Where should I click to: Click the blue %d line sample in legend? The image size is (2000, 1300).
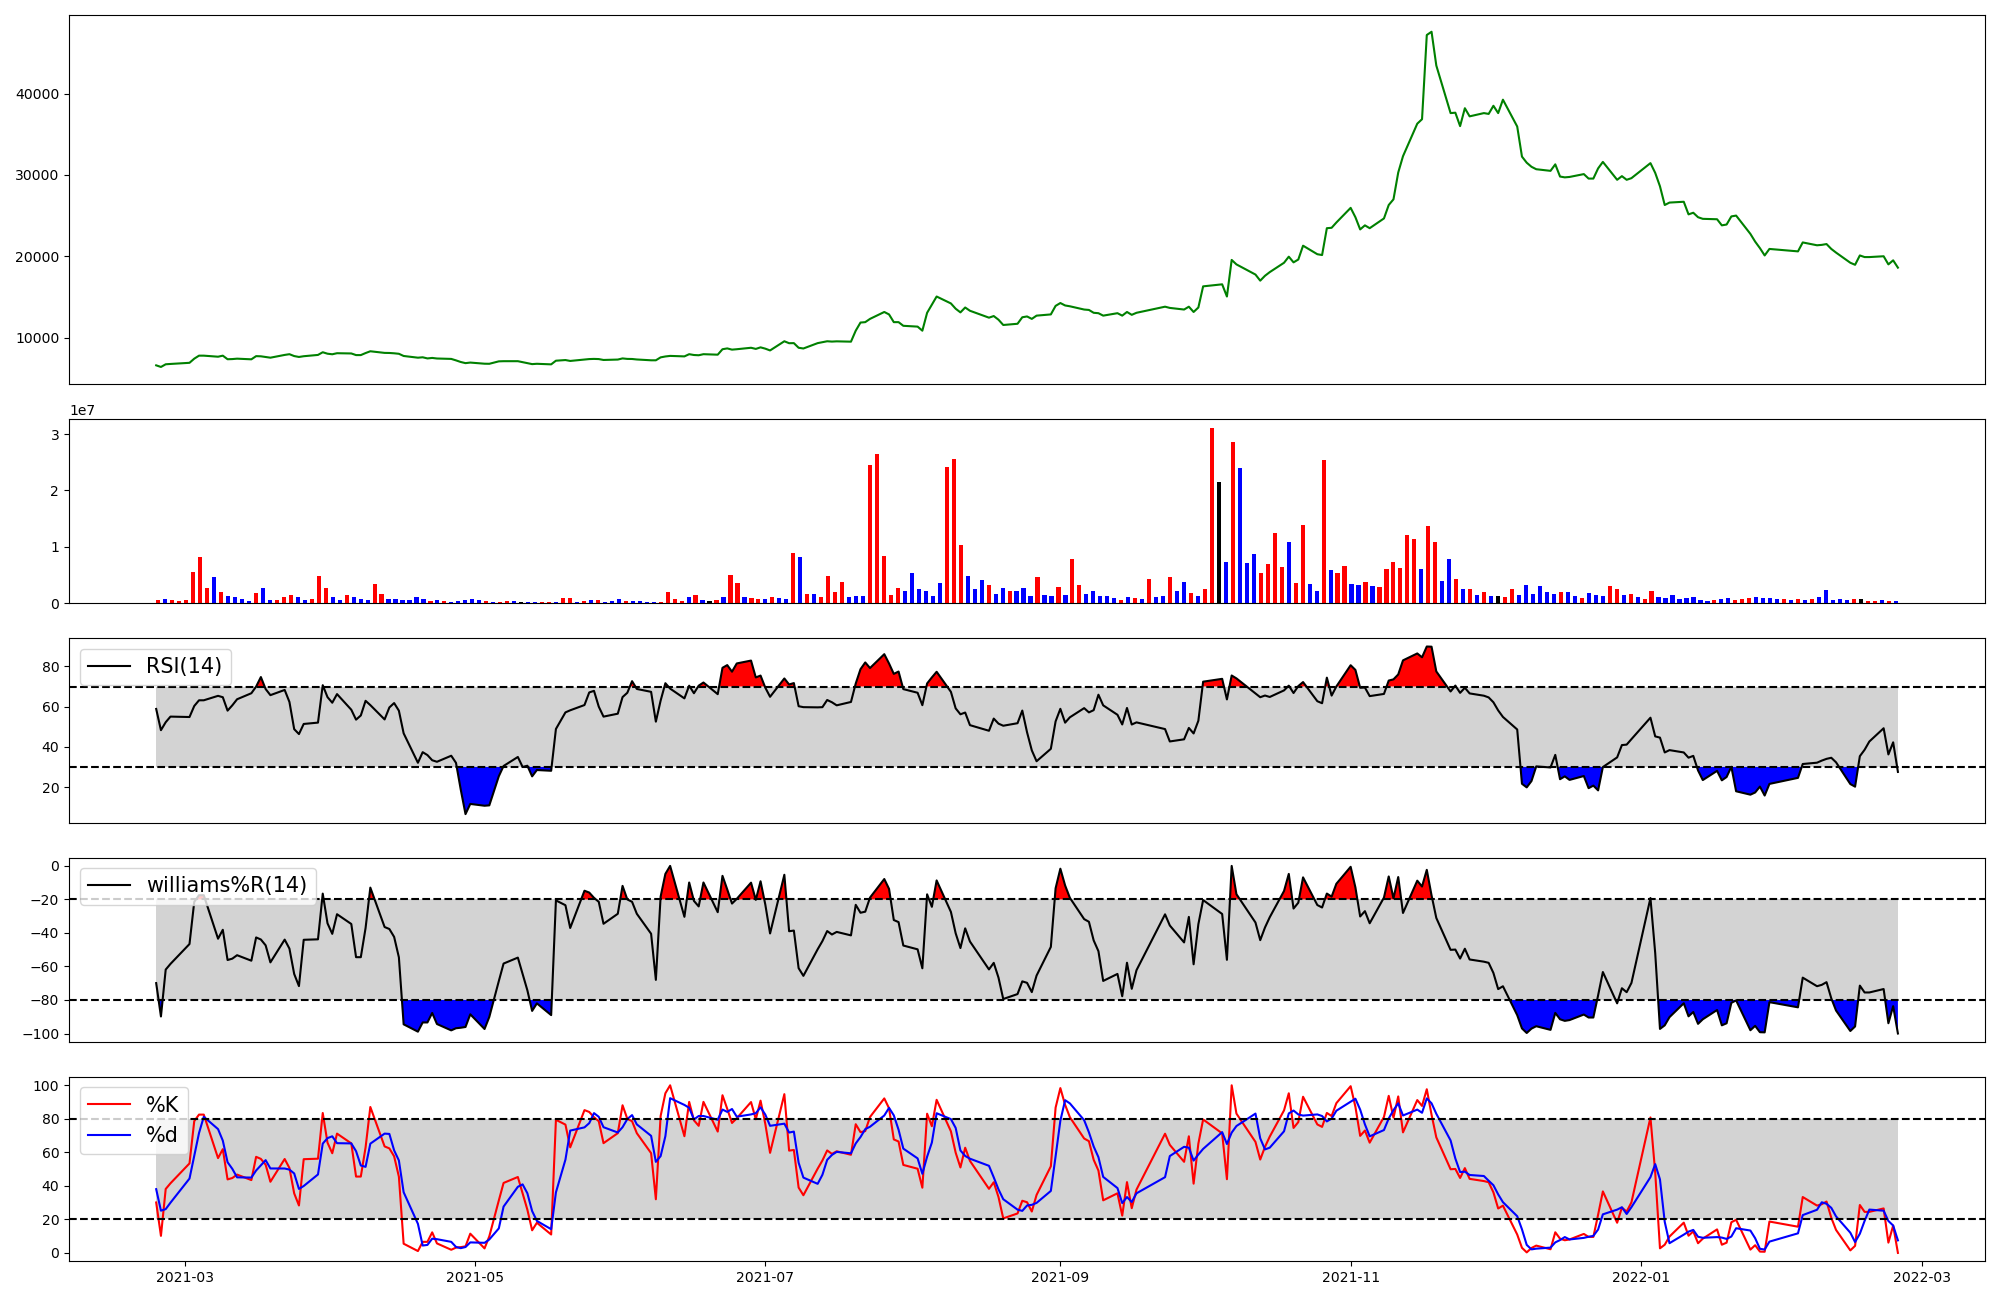click(x=109, y=1135)
